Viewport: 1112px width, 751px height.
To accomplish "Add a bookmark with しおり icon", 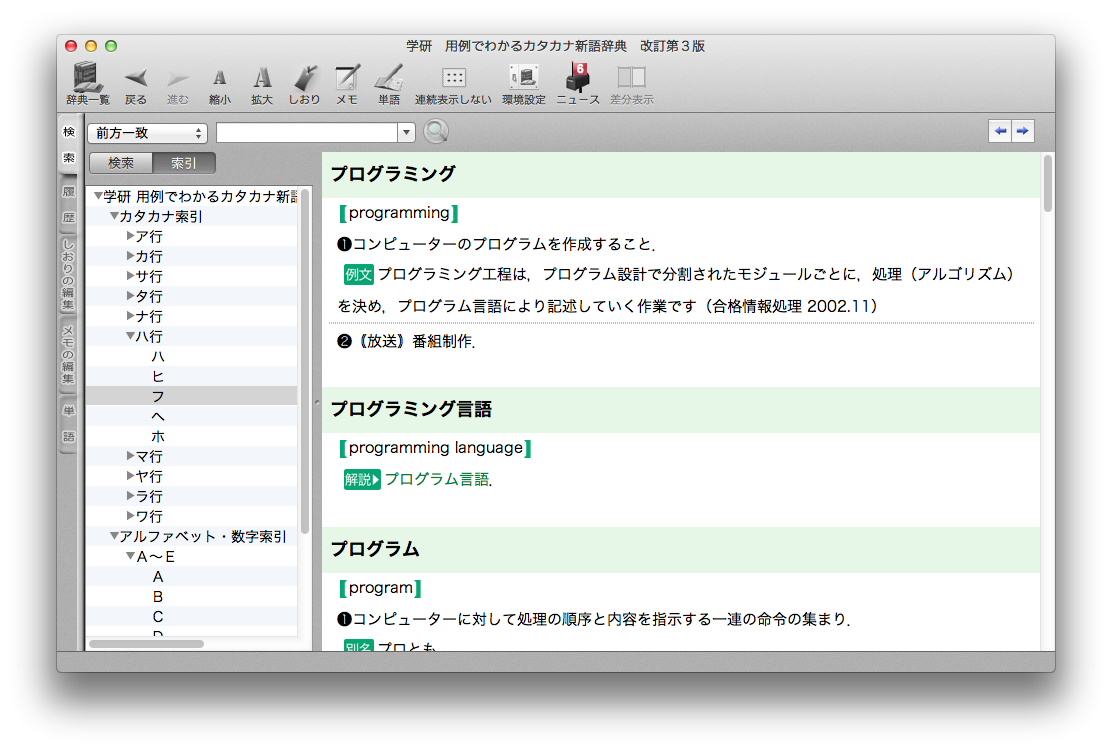I will 304,78.
